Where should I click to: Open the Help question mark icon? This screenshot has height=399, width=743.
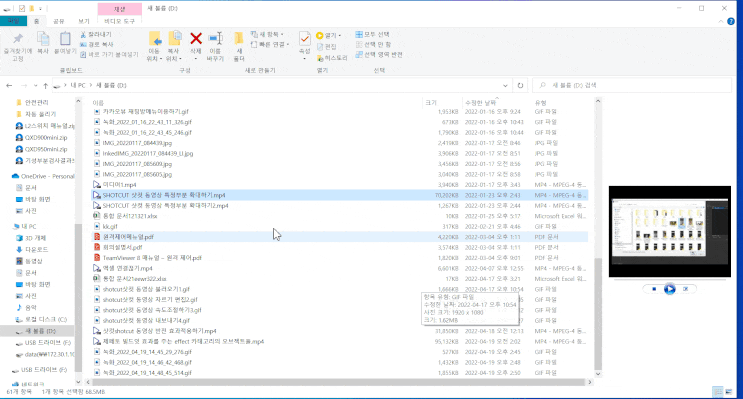click(x=731, y=21)
